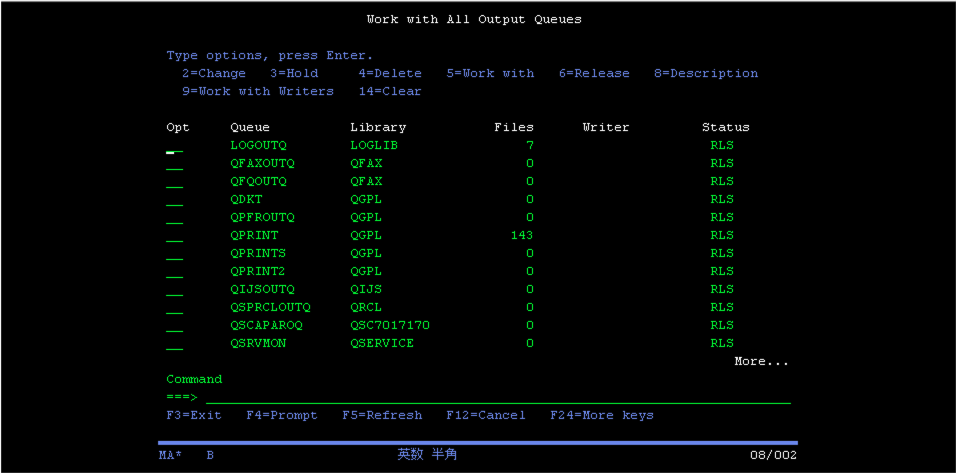This screenshot has height=473, width=956.
Task: Click the Opt field for QSPRCLOUTQ
Action: click(x=174, y=308)
